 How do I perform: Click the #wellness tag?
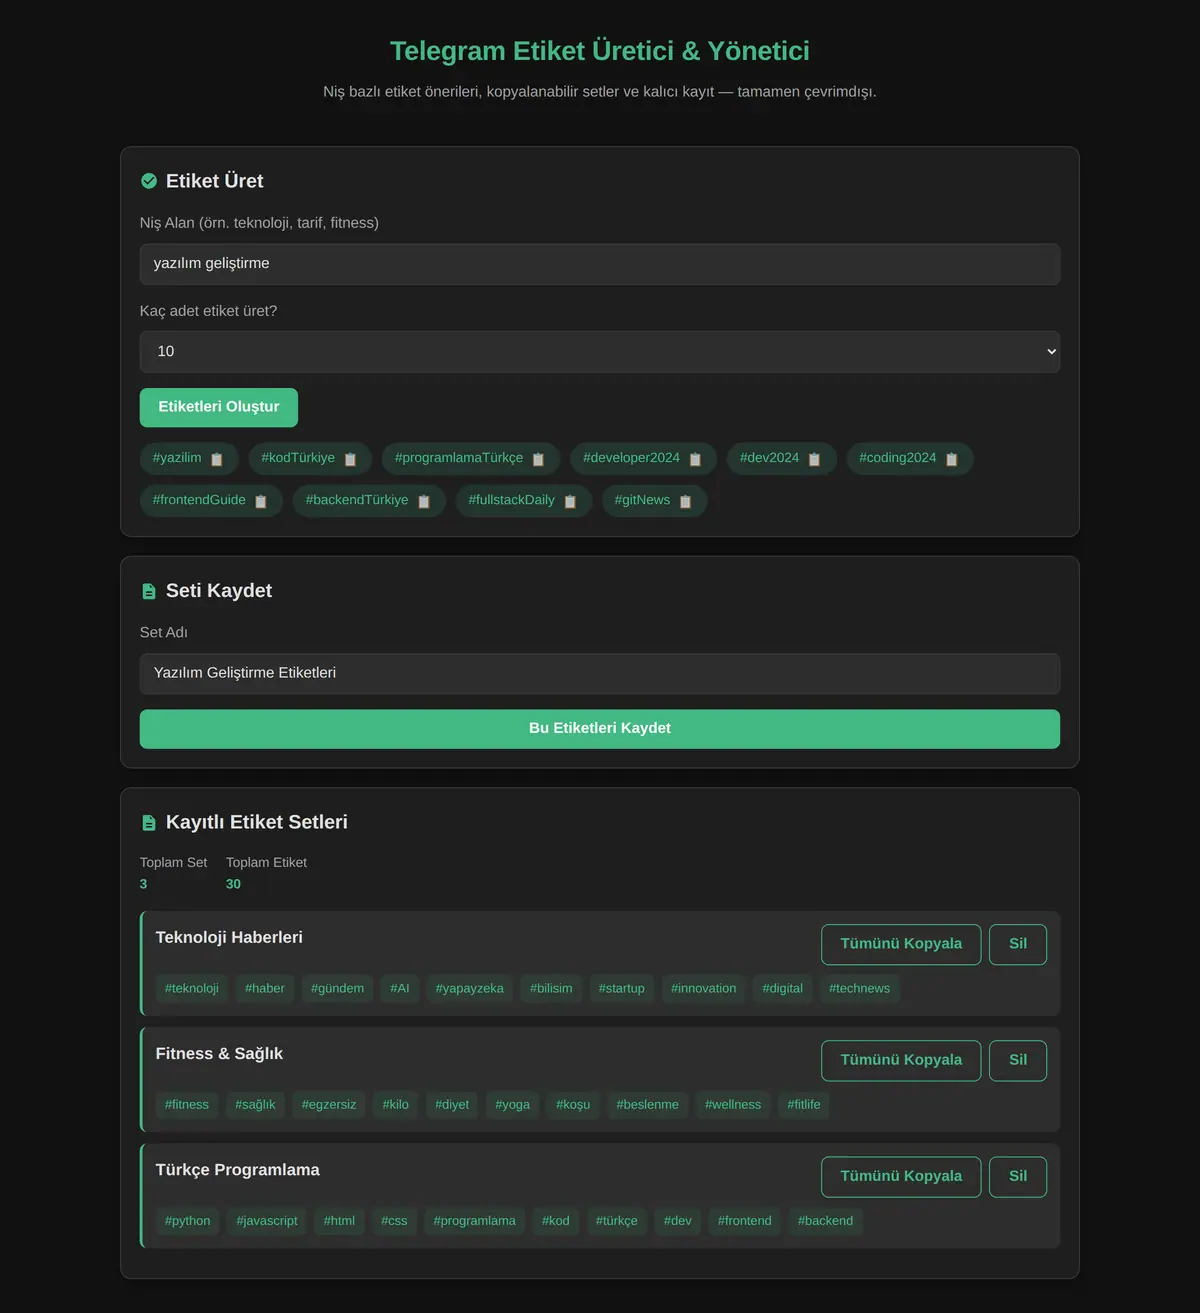click(733, 1105)
